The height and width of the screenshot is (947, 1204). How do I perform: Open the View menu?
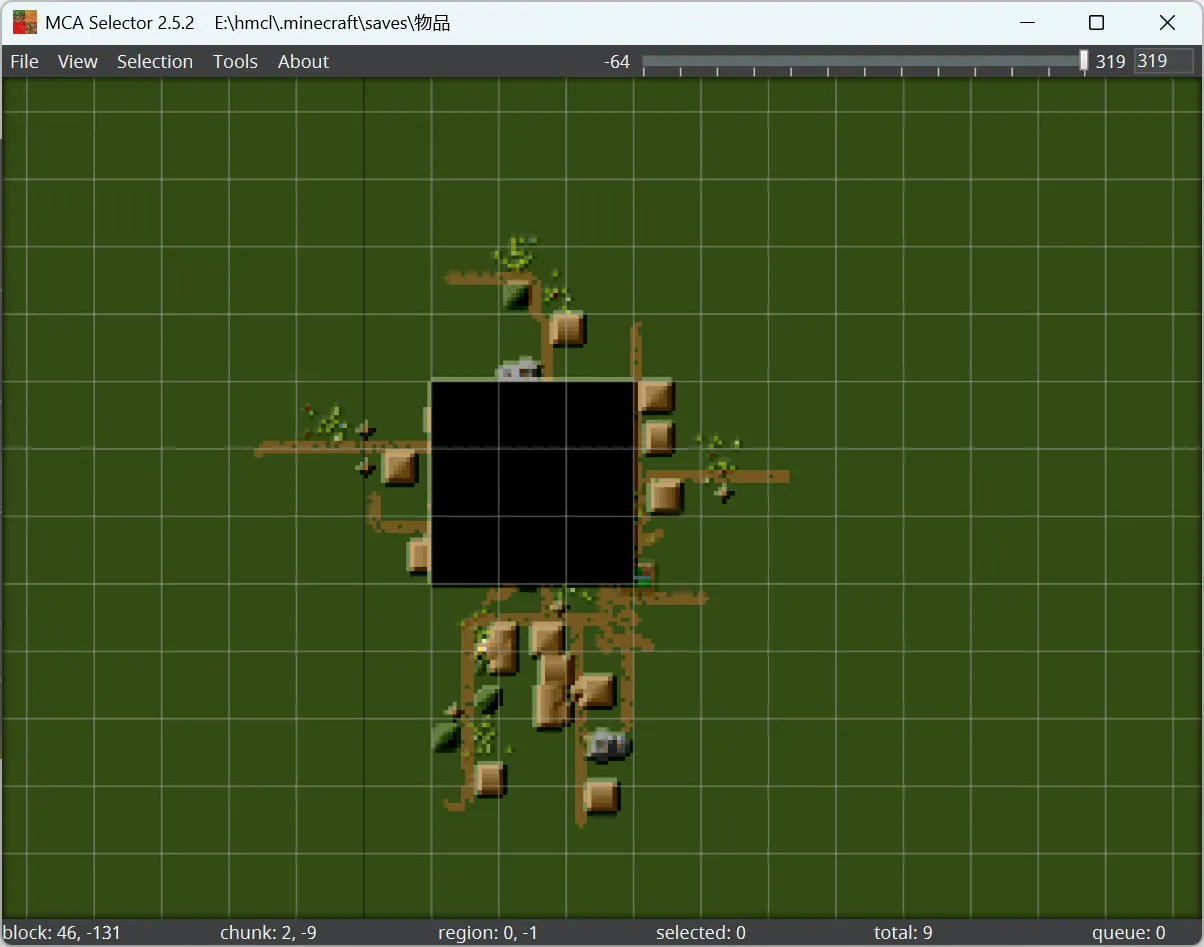pyautogui.click(x=77, y=61)
